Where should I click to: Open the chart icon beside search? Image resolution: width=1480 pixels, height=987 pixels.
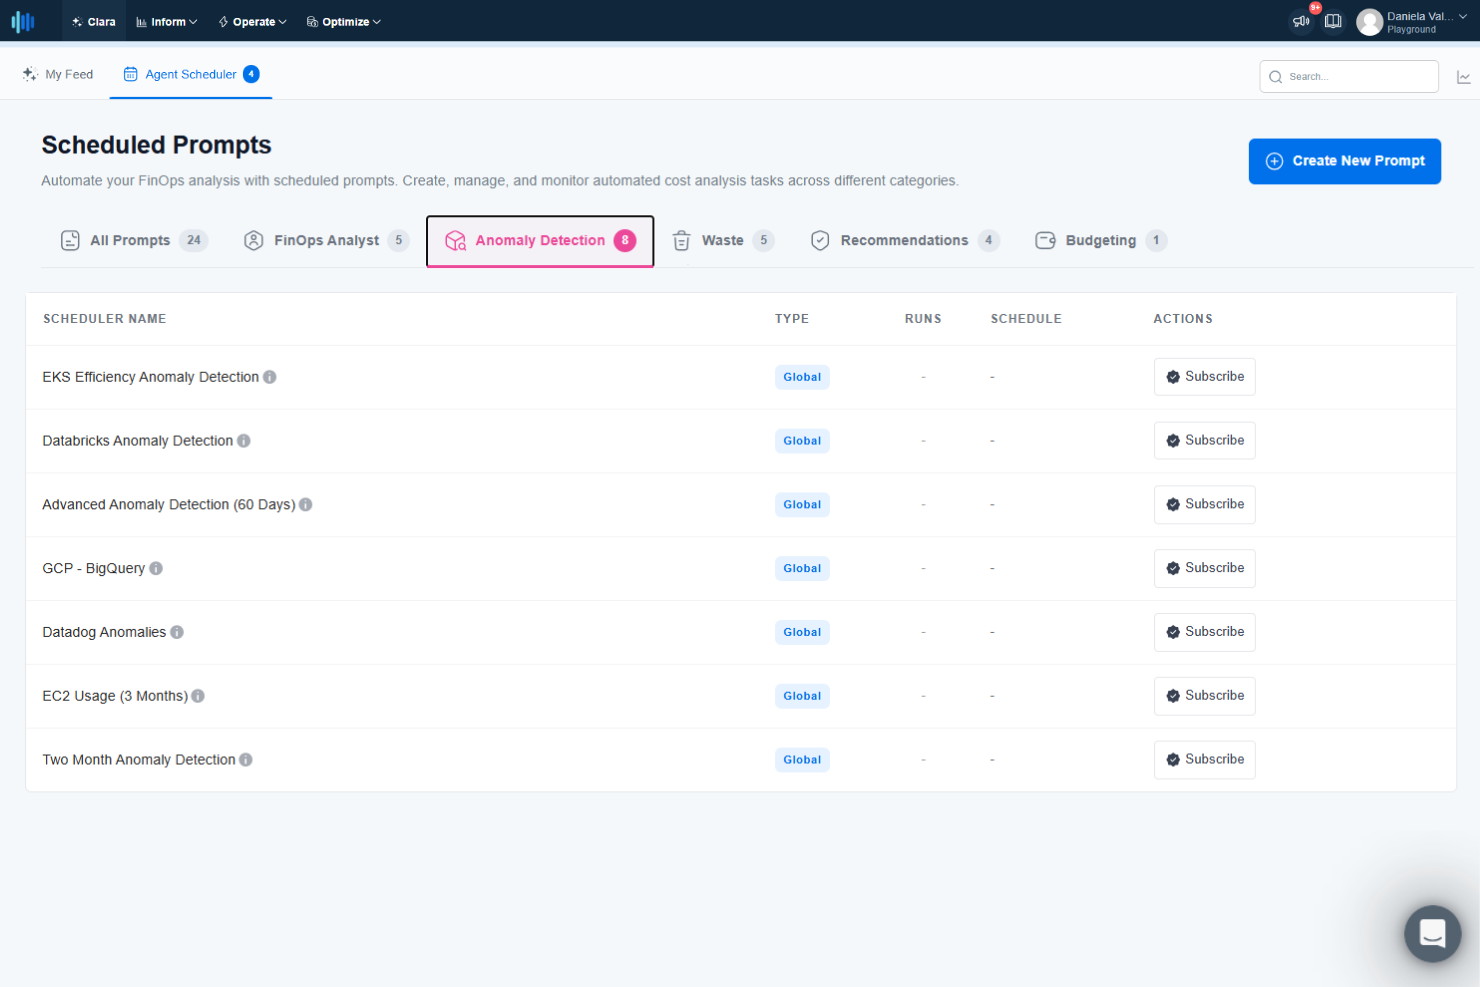click(x=1463, y=77)
